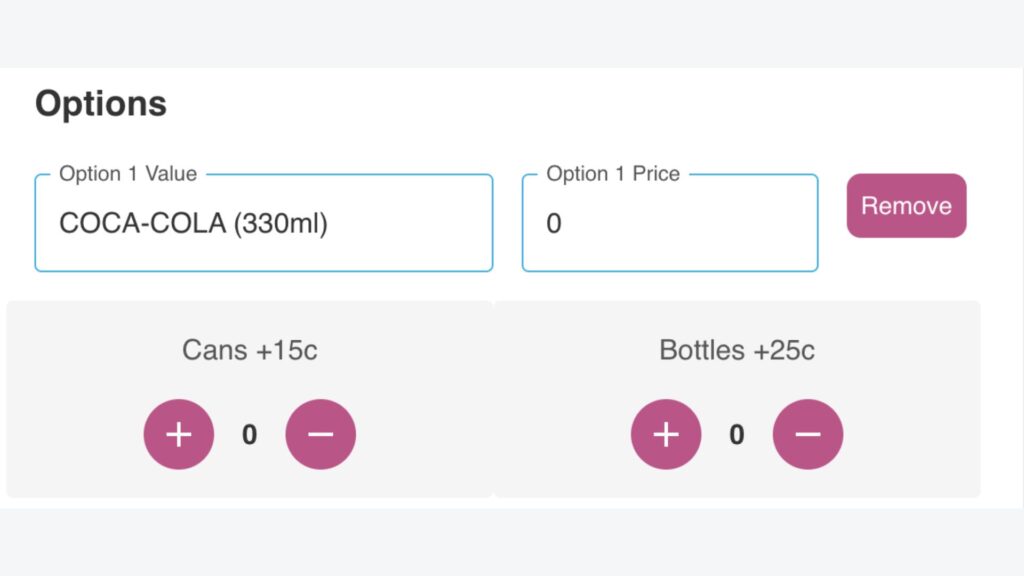Decrease the Cans quantity with minus
The image size is (1024, 576).
[x=321, y=434]
